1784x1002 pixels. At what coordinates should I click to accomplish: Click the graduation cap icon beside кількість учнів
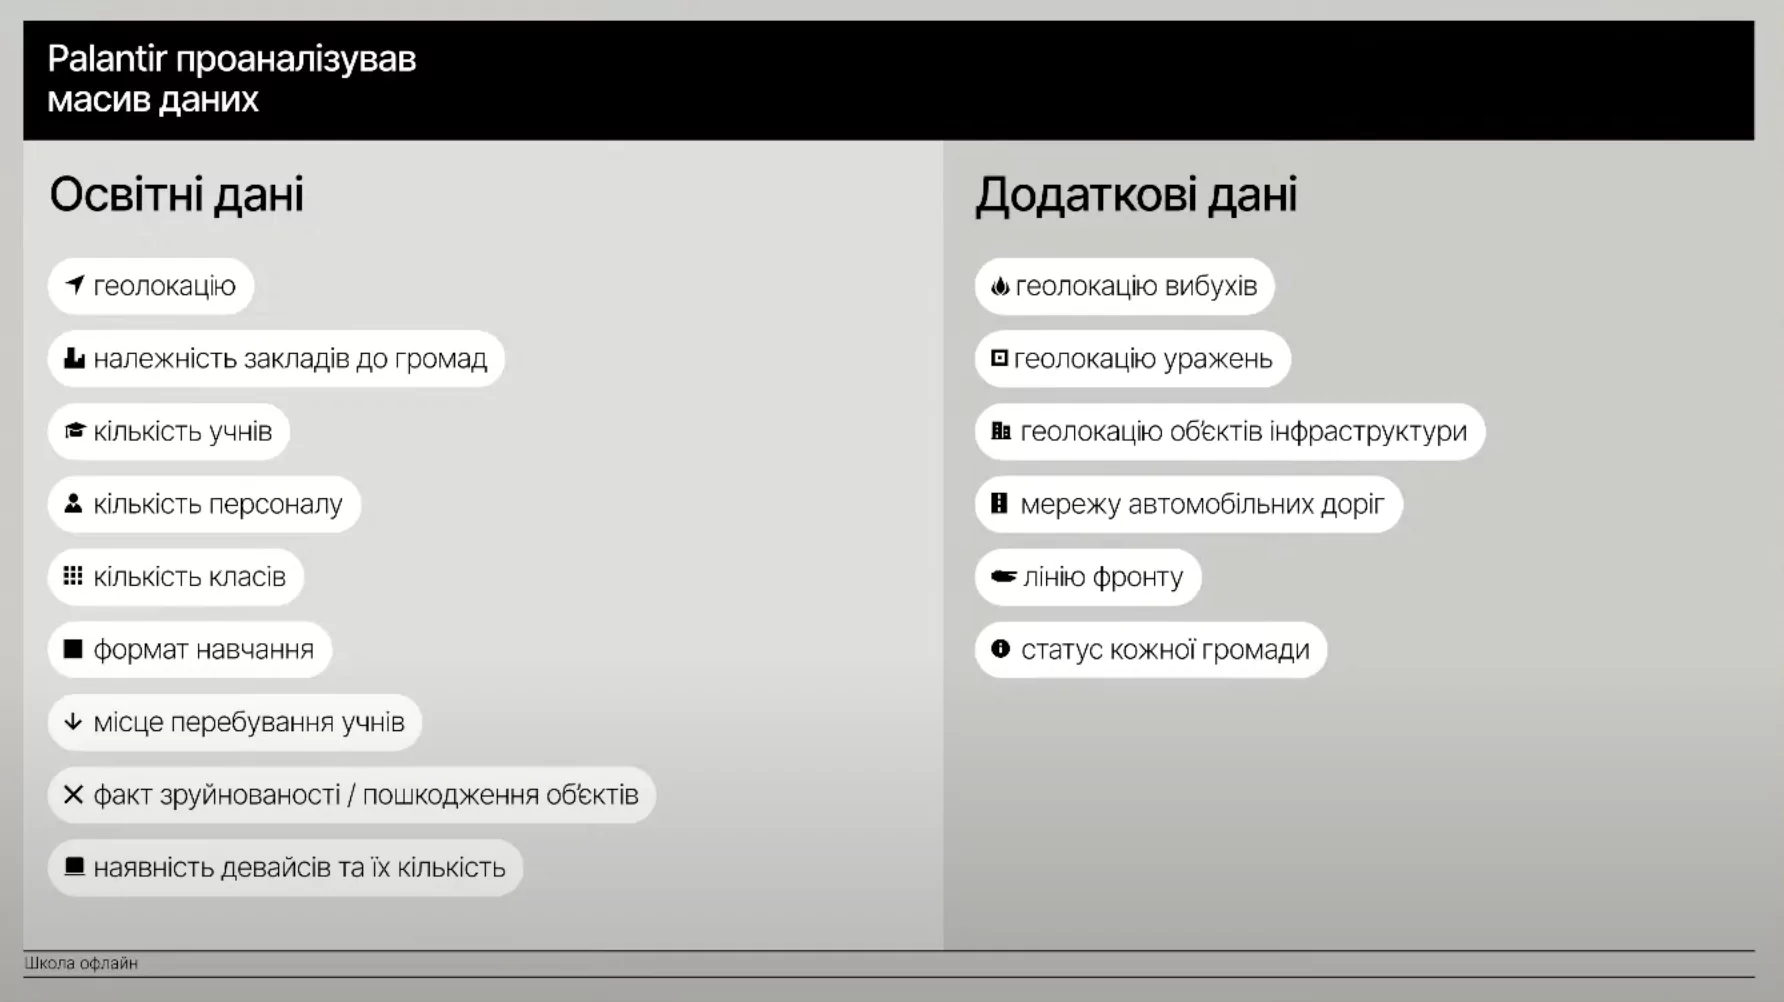74,431
